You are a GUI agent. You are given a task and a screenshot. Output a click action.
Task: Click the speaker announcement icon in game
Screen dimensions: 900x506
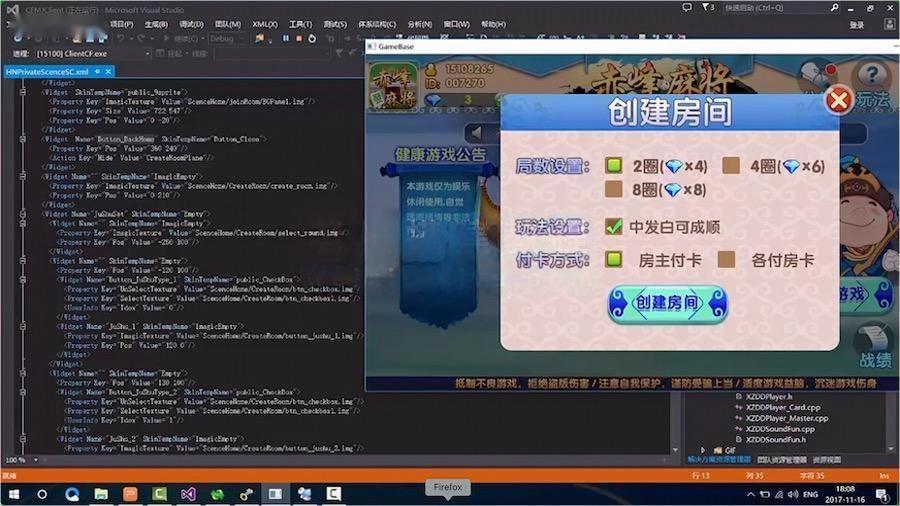point(476,133)
